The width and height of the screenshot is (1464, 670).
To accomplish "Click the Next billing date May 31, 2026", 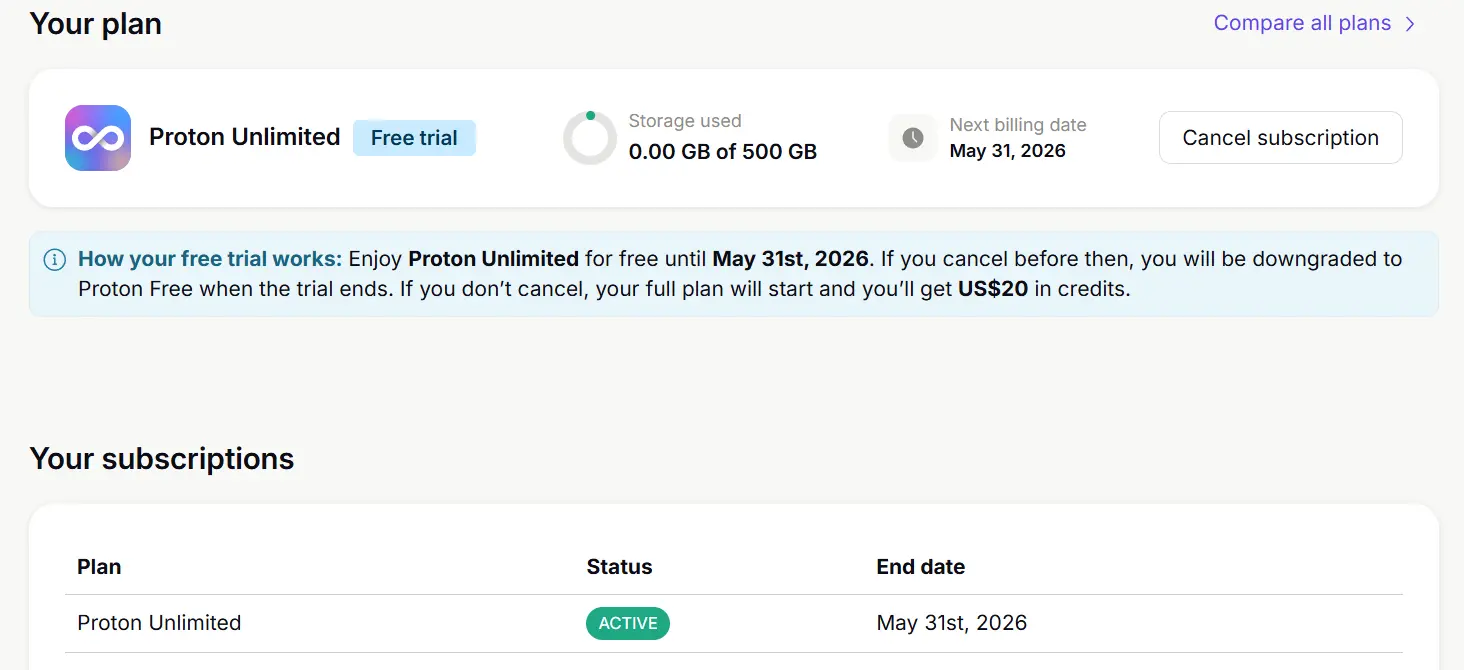I will [x=1008, y=151].
